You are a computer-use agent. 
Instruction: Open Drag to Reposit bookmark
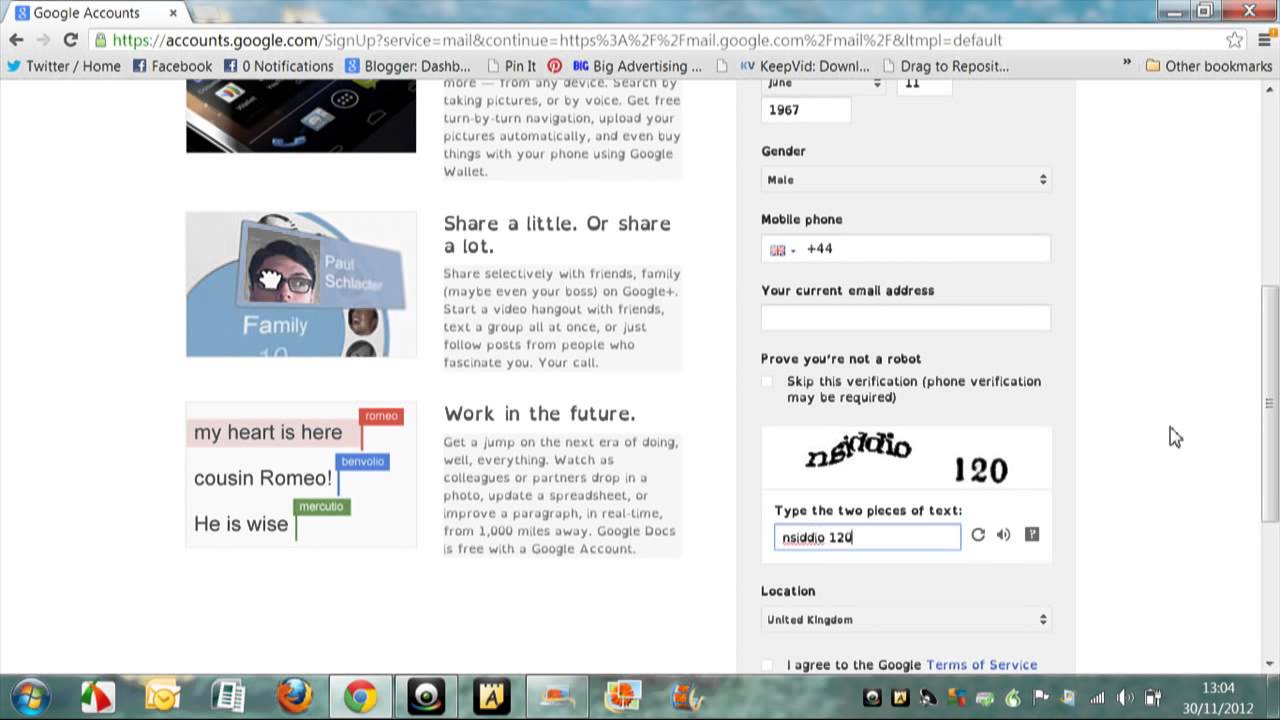(x=945, y=66)
